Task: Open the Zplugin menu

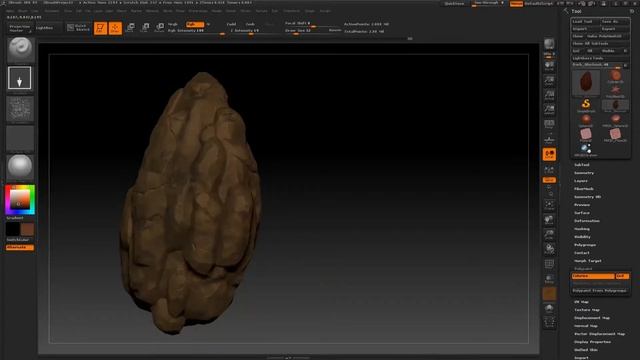Action: [x=310, y=11]
